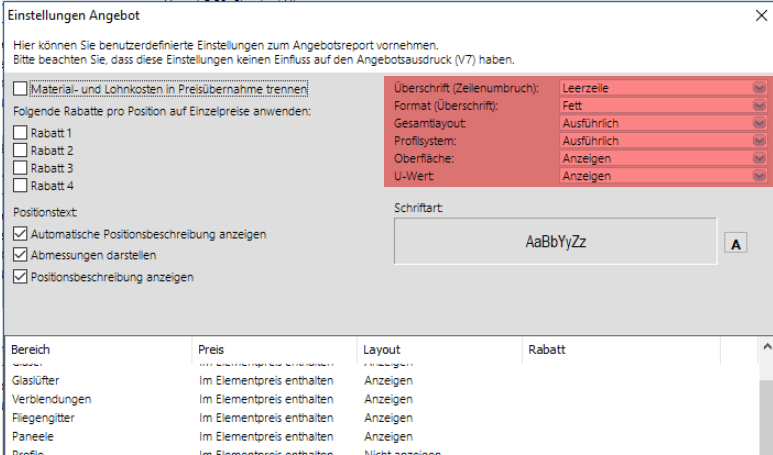Open the Gesamtlayout dropdown arrow
Image resolution: width=773 pixels, height=455 pixels.
pos(759,123)
